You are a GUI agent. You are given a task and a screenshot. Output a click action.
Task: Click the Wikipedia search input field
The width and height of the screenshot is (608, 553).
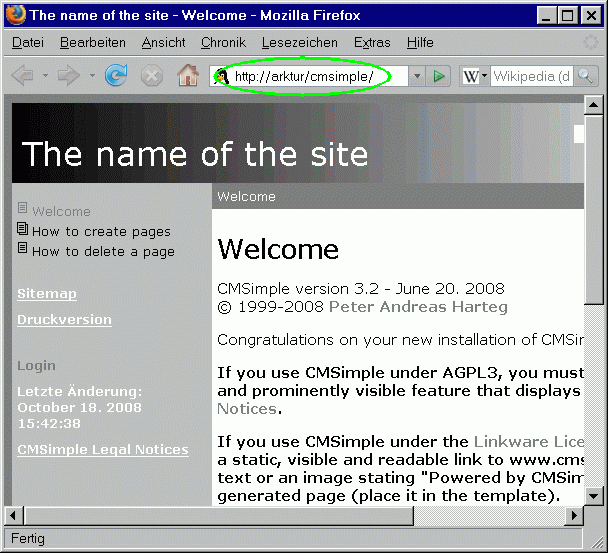pos(532,76)
